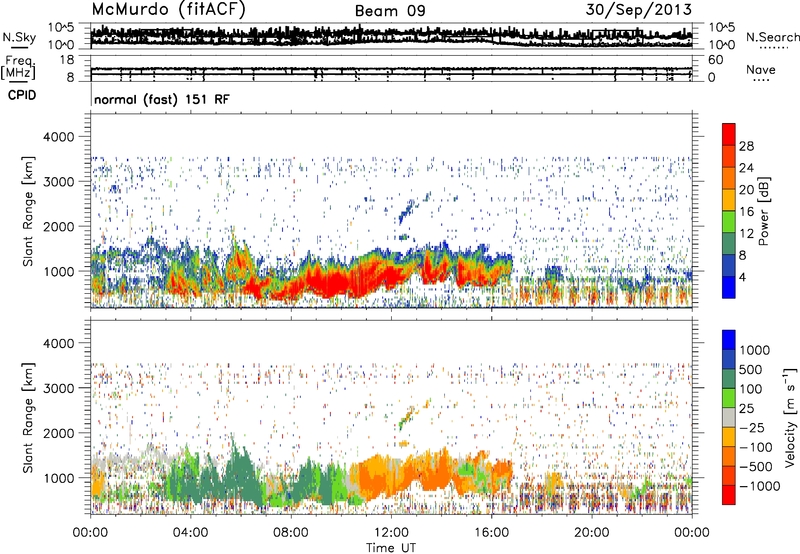
Task: Click the 'Power [dB]' color bar label
Action: pyautogui.click(x=763, y=211)
